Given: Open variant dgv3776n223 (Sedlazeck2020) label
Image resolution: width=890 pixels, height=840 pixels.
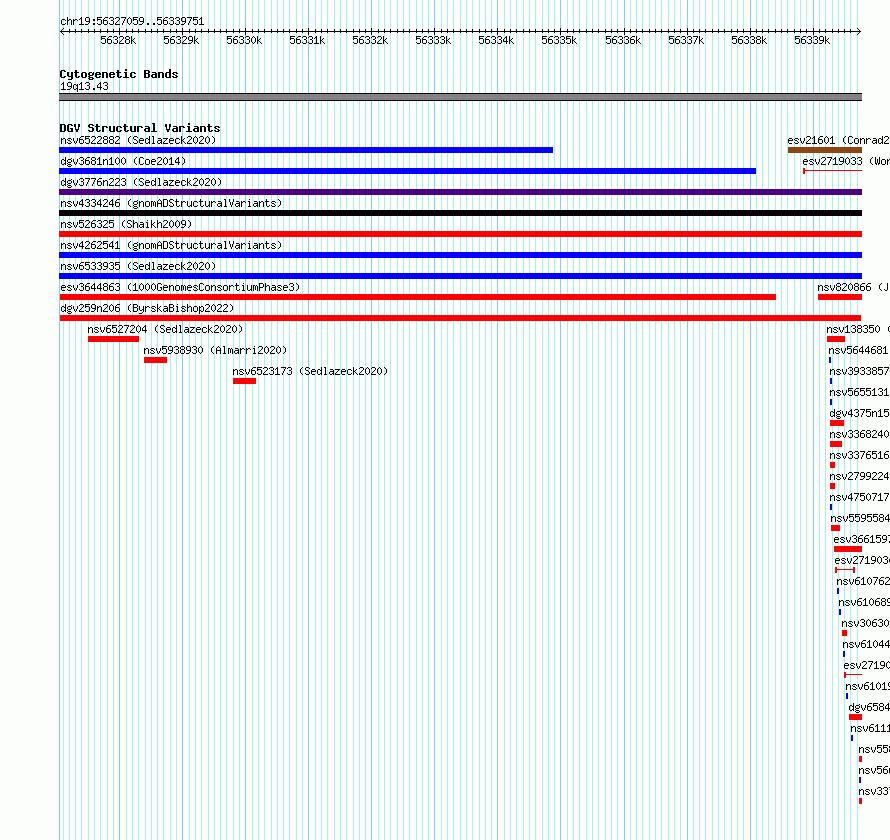Looking at the screenshot, I should click(x=141, y=182).
